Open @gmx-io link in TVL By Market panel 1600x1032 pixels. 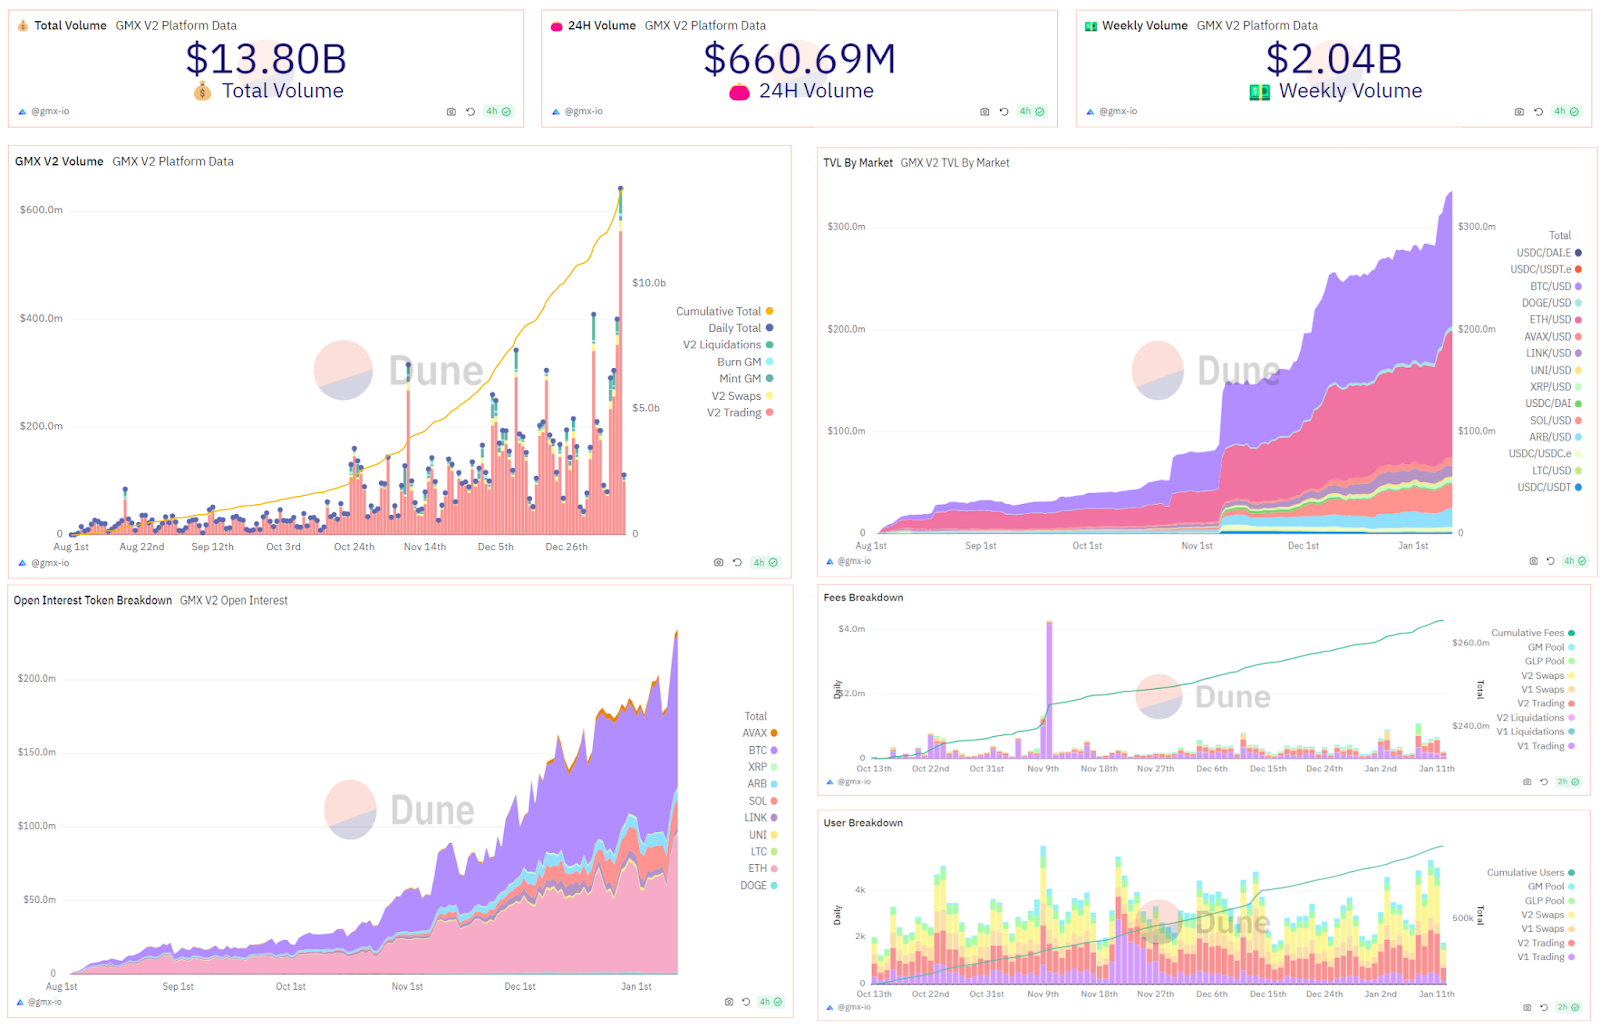pyautogui.click(x=855, y=561)
